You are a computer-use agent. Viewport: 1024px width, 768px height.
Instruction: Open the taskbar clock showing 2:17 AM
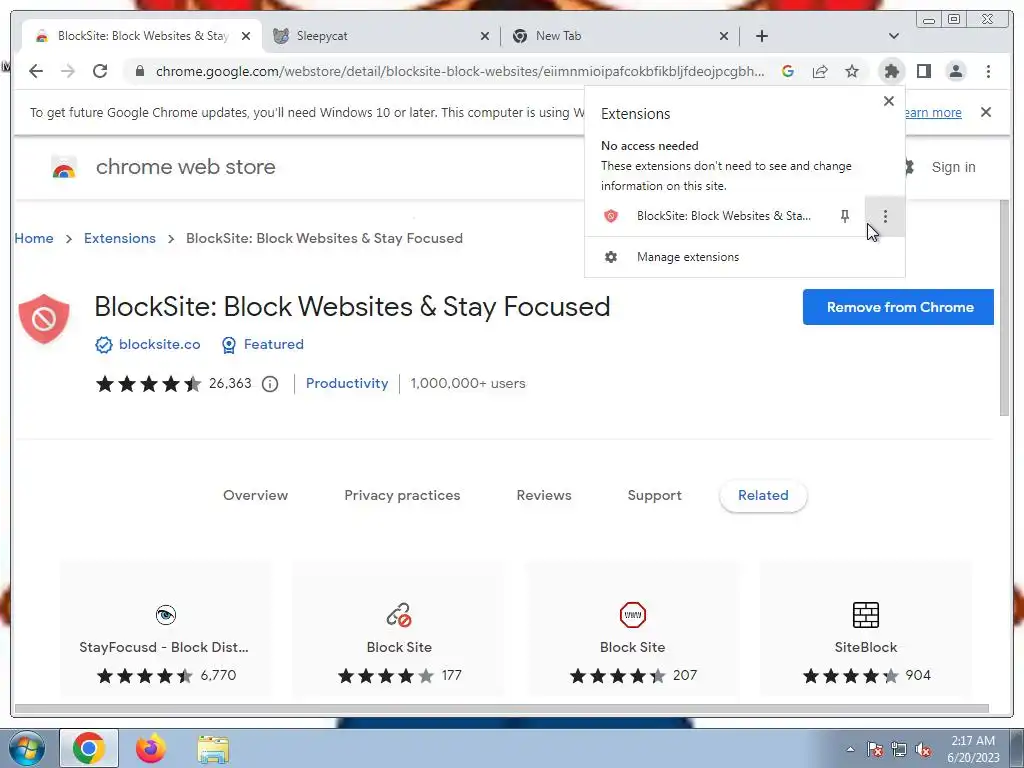tap(973, 749)
